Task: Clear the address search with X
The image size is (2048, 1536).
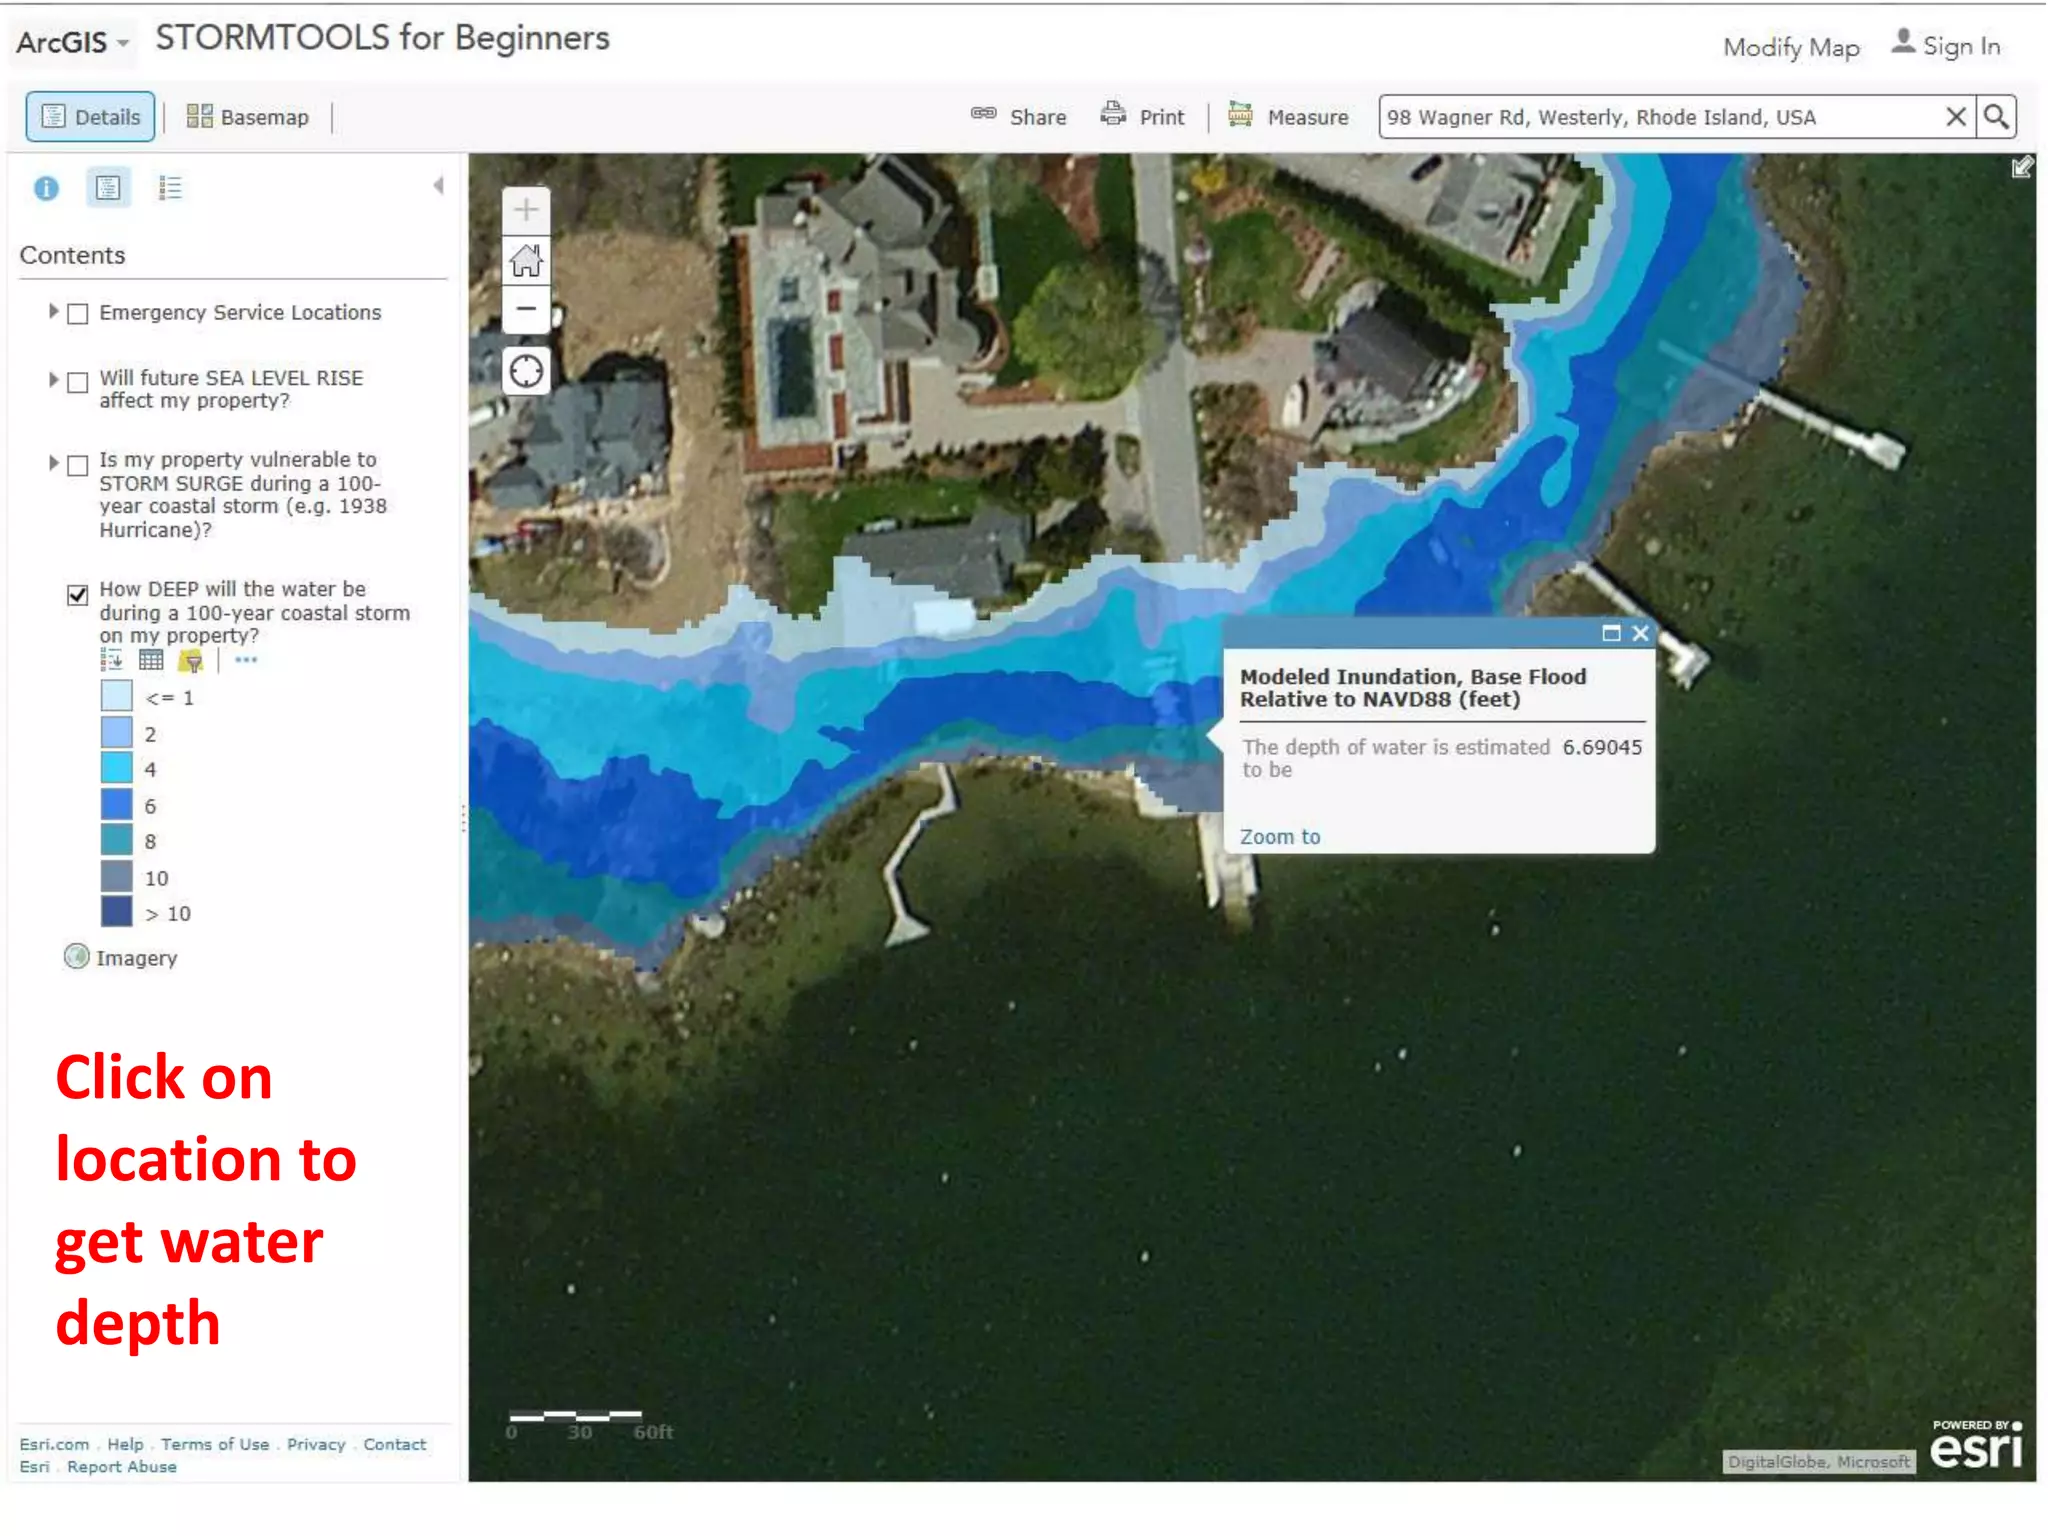Action: (1956, 117)
